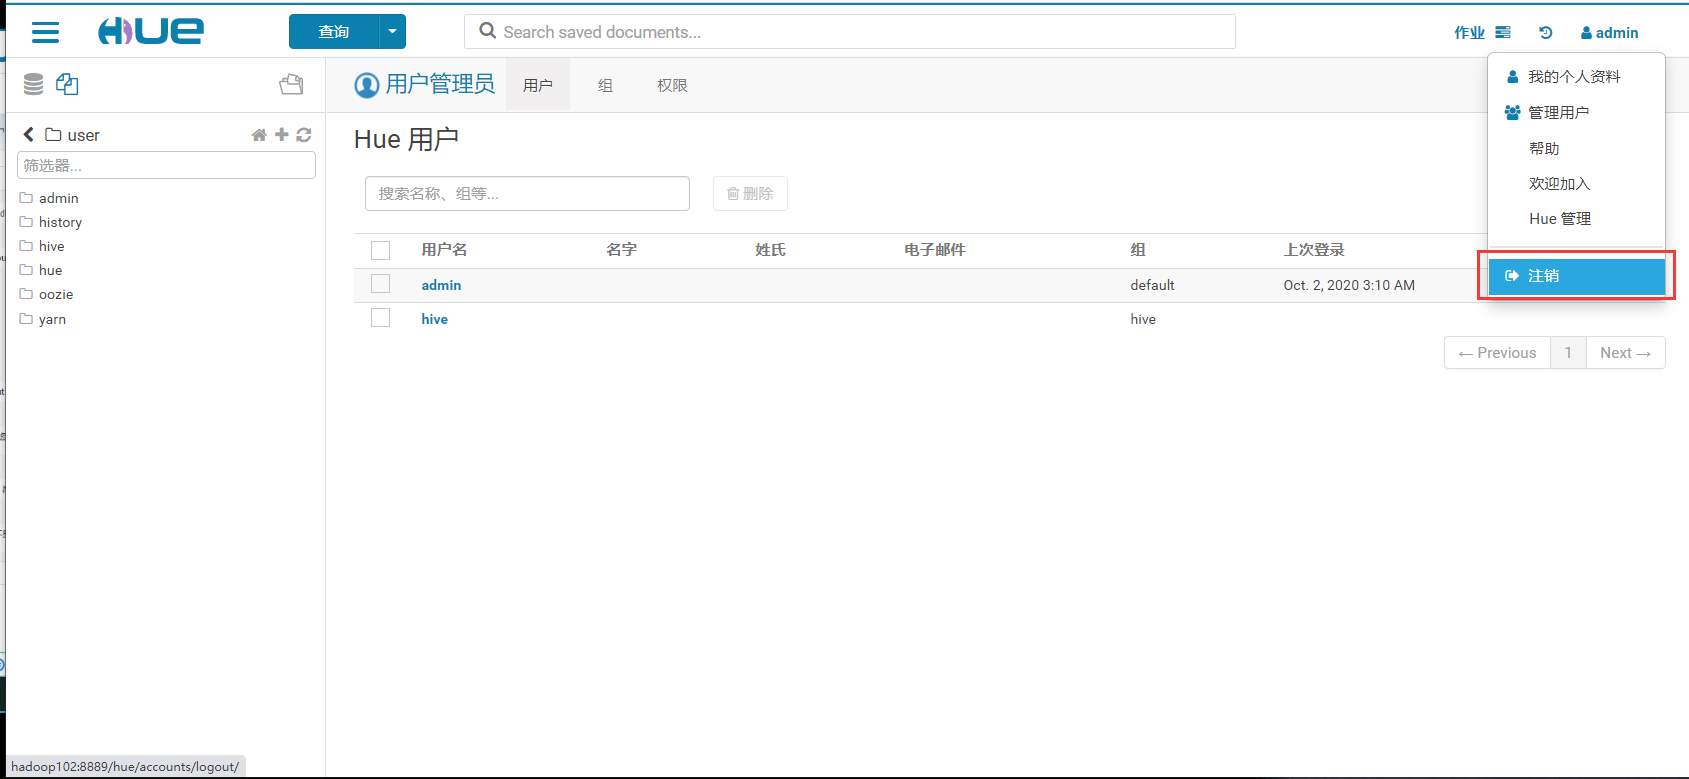Open the jobs browser list icon
This screenshot has width=1689, height=779.
click(1503, 33)
